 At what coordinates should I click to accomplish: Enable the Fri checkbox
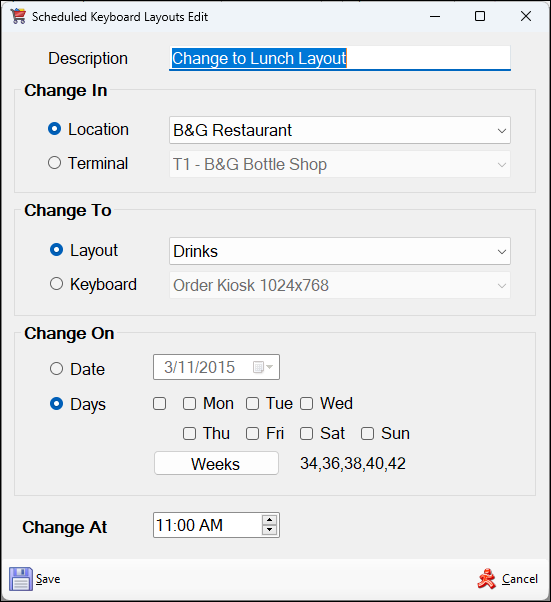(252, 433)
